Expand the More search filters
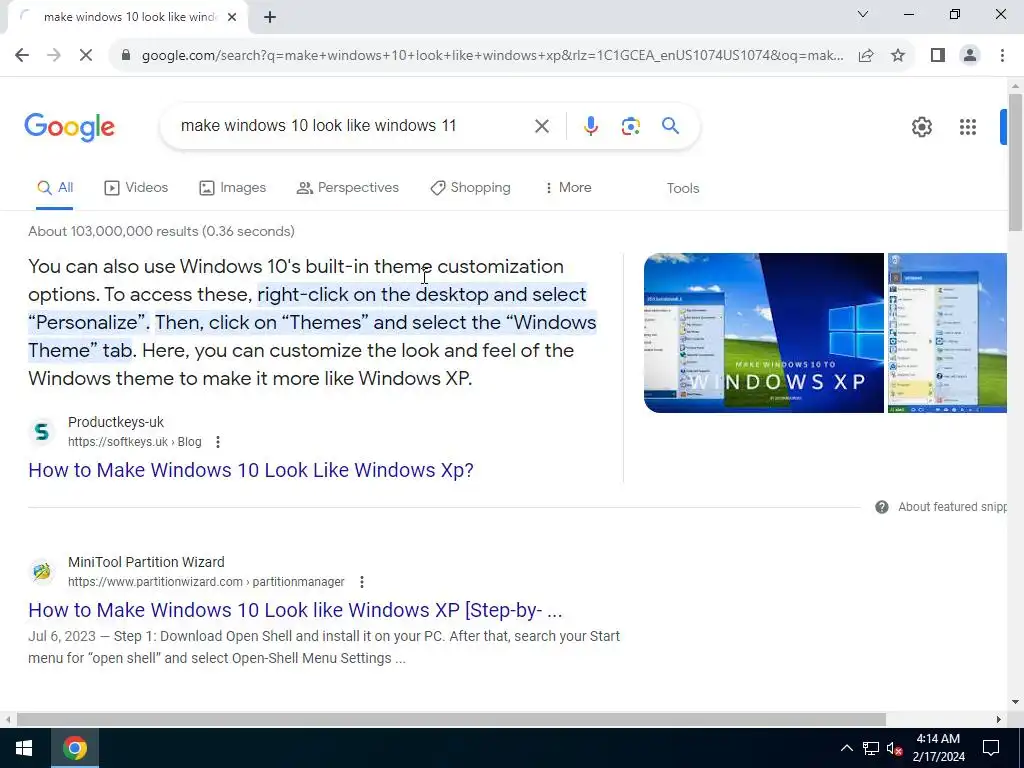 (568, 187)
